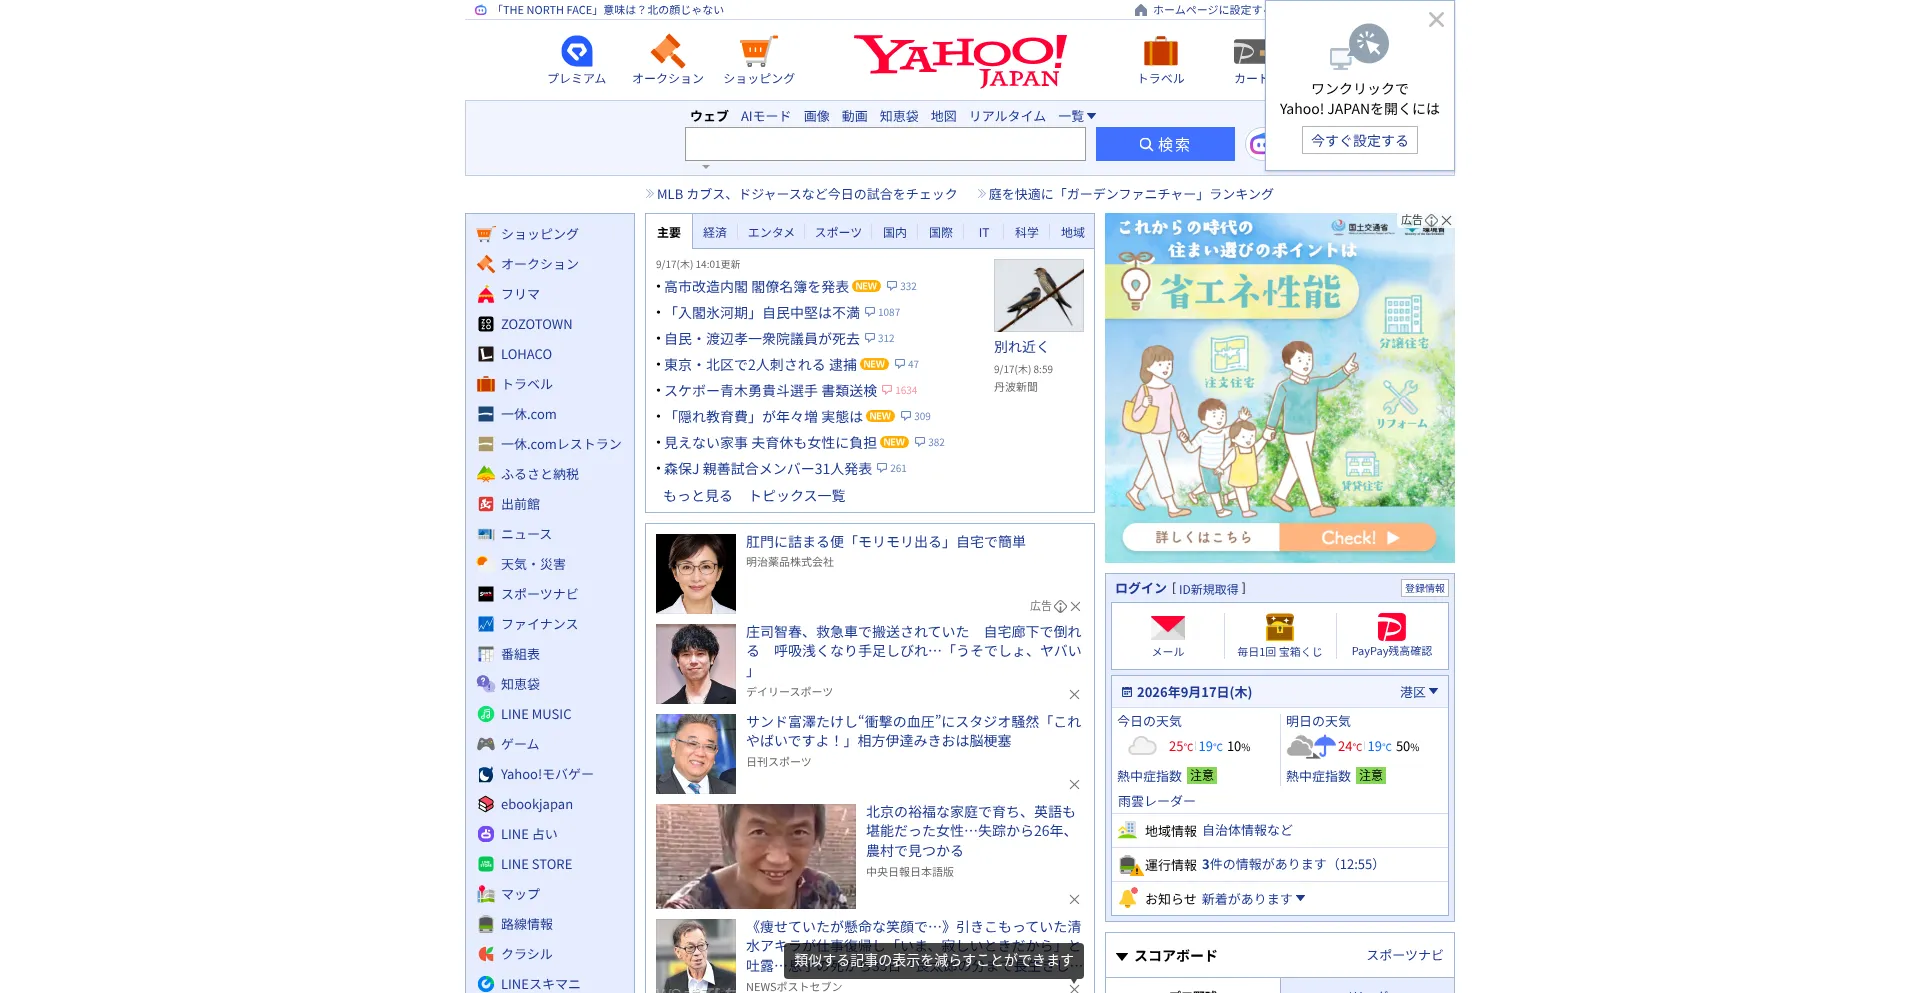Open 番組表 sidebar icon
This screenshot has width=1920, height=993.
click(x=486, y=654)
